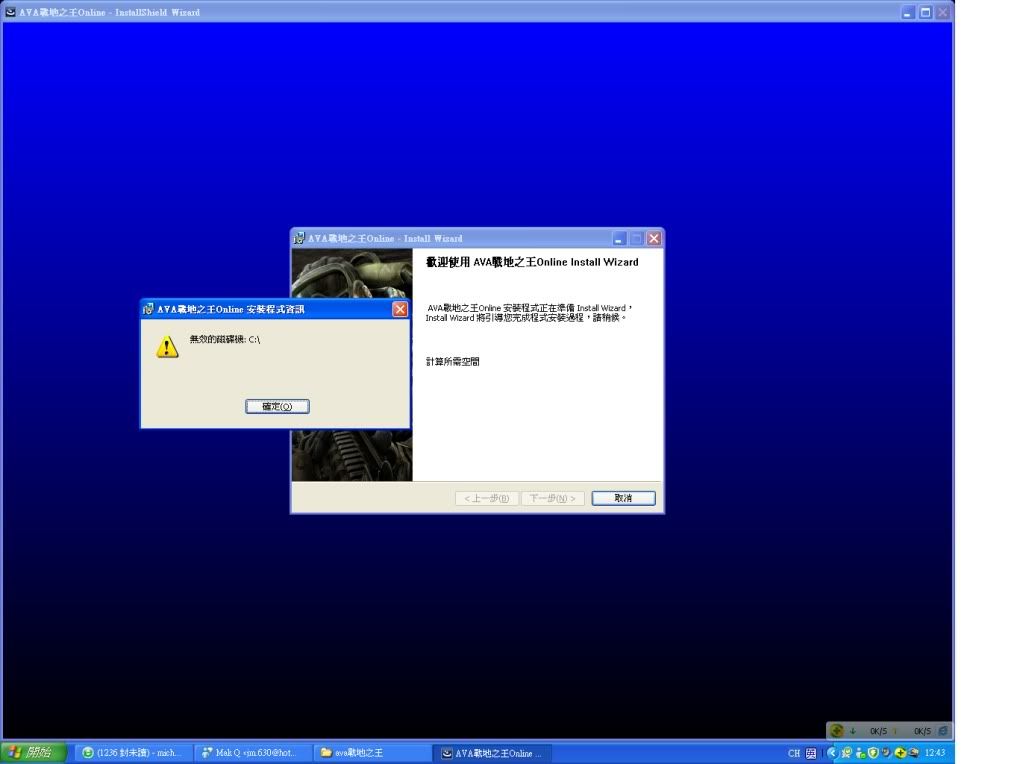Select the AVA戰地之王Online installer taskbar button
This screenshot has height=764, width=1023.
point(492,753)
